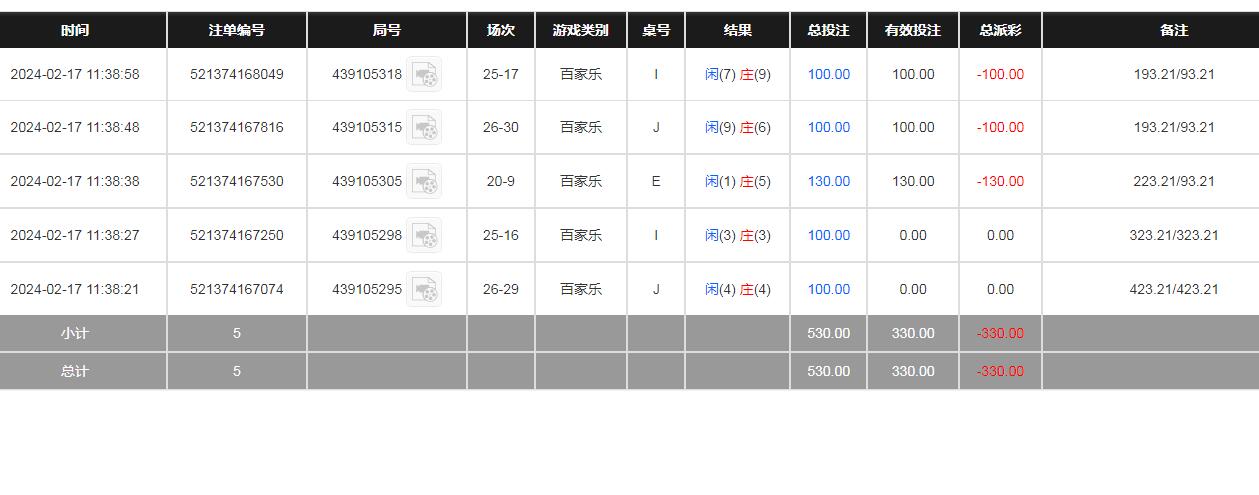1259x495 pixels.
Task: Click total bet link for order 521374168049
Action: [828, 74]
